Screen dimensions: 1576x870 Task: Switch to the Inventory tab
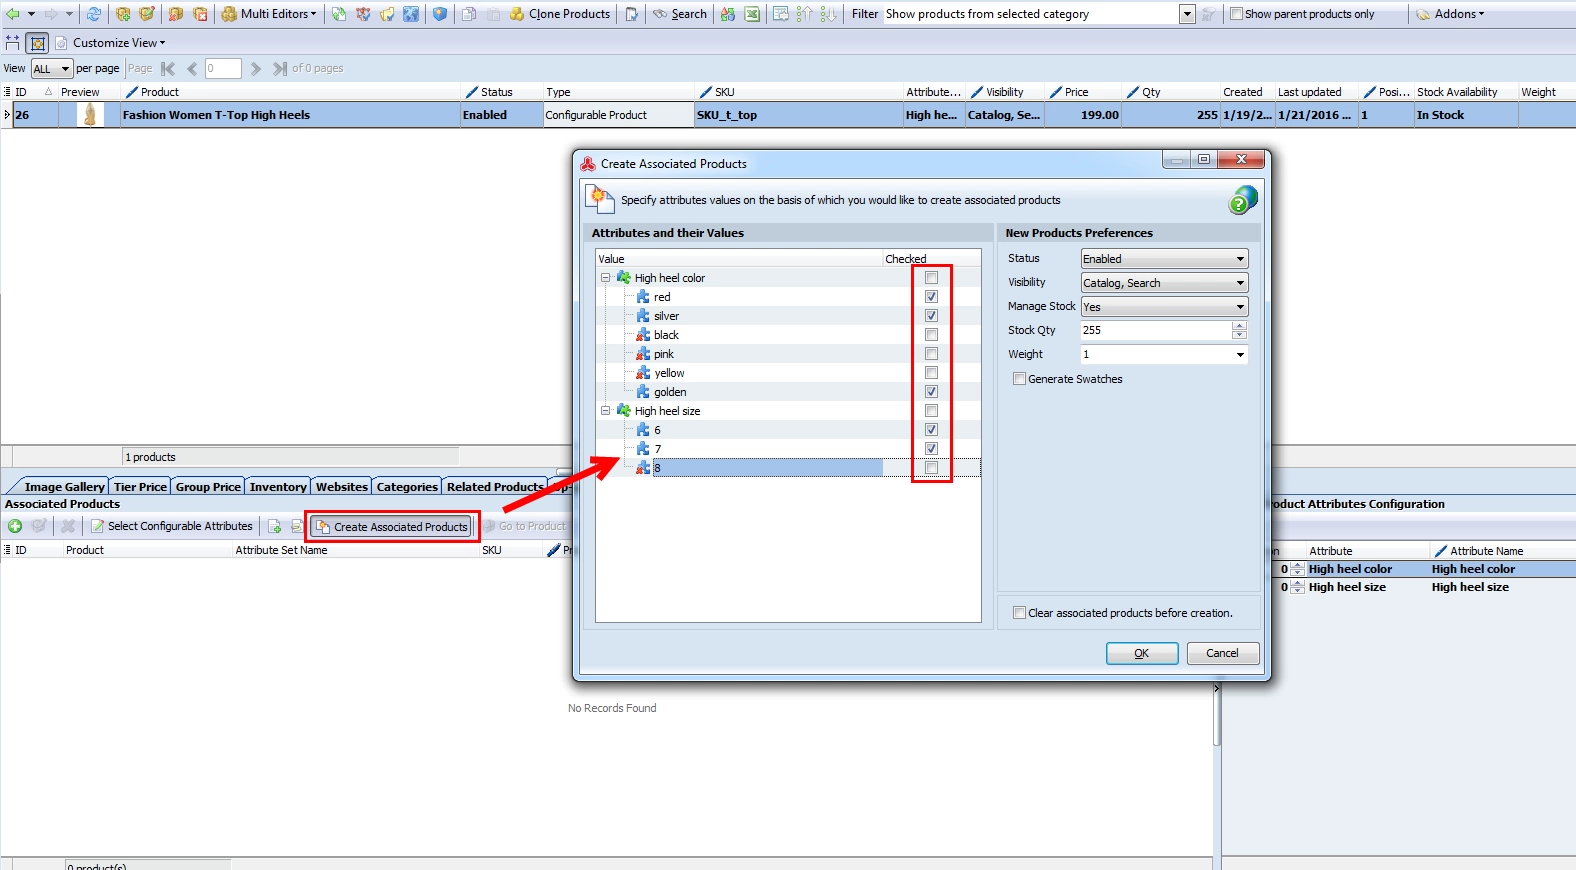click(278, 487)
